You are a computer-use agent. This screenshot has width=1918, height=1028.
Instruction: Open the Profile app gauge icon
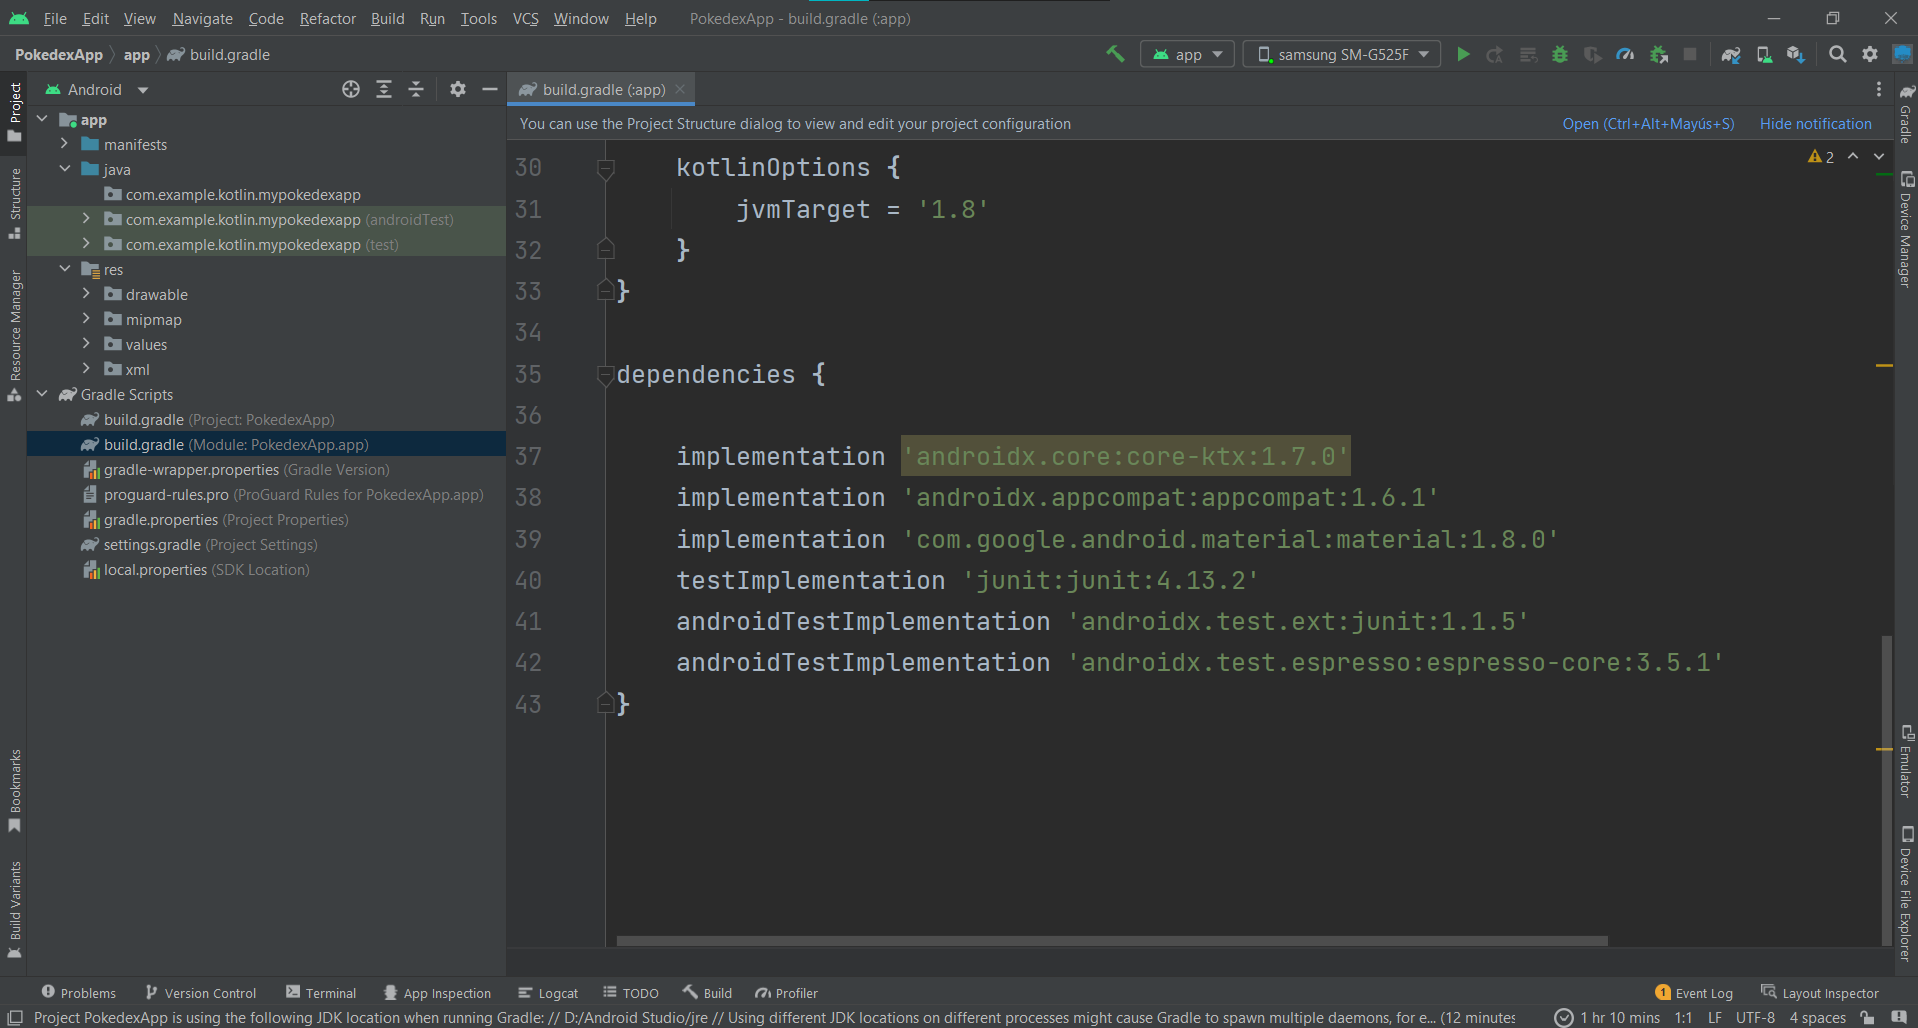click(1625, 55)
